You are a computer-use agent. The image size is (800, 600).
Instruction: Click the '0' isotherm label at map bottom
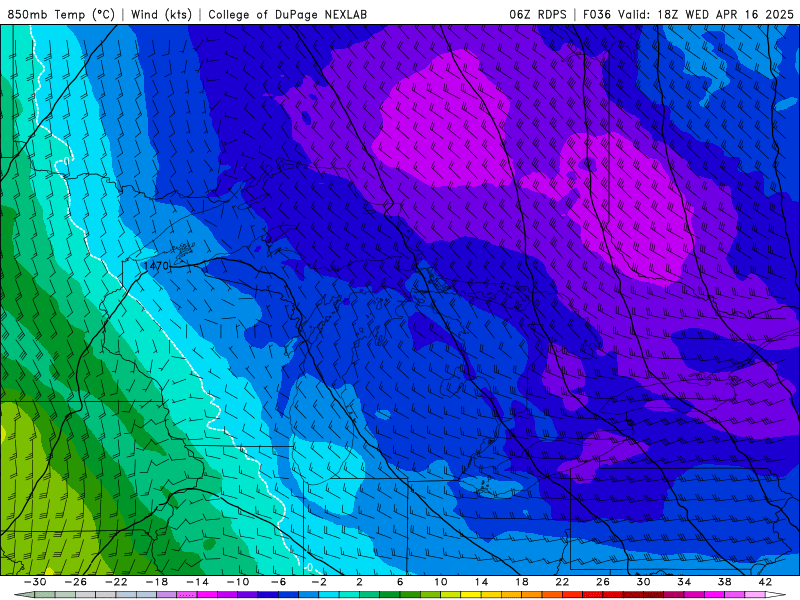[x=310, y=567]
